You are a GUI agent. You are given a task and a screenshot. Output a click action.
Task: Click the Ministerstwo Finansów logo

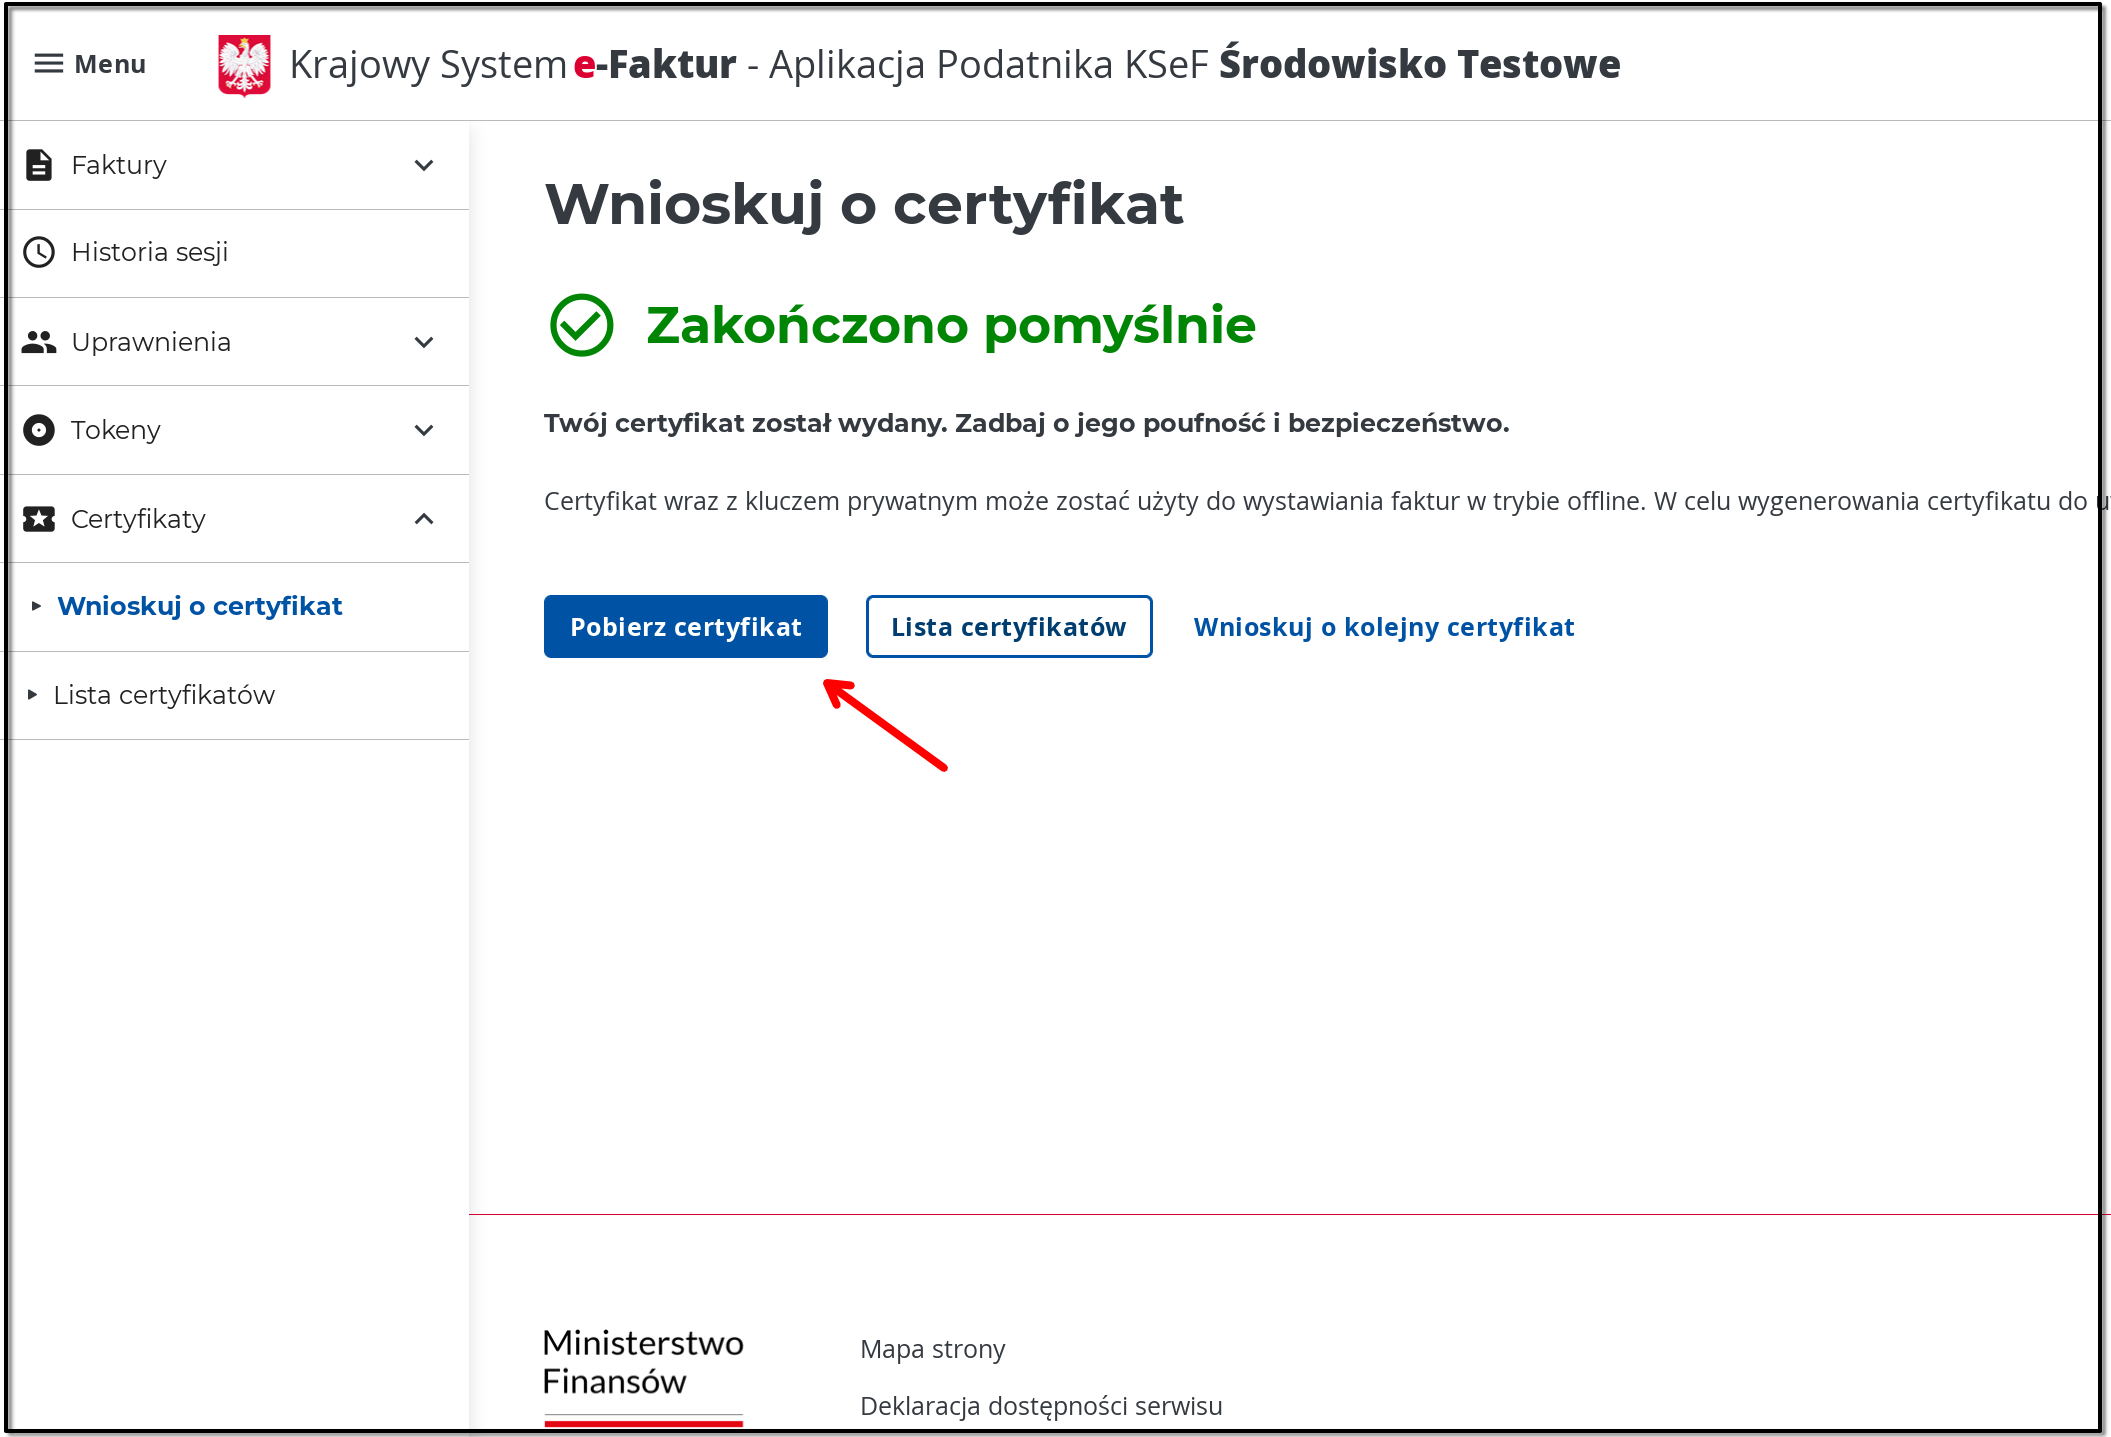click(643, 1364)
